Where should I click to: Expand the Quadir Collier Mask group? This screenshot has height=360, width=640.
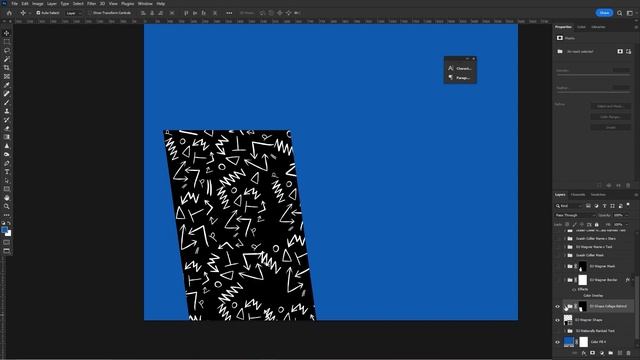click(565, 256)
